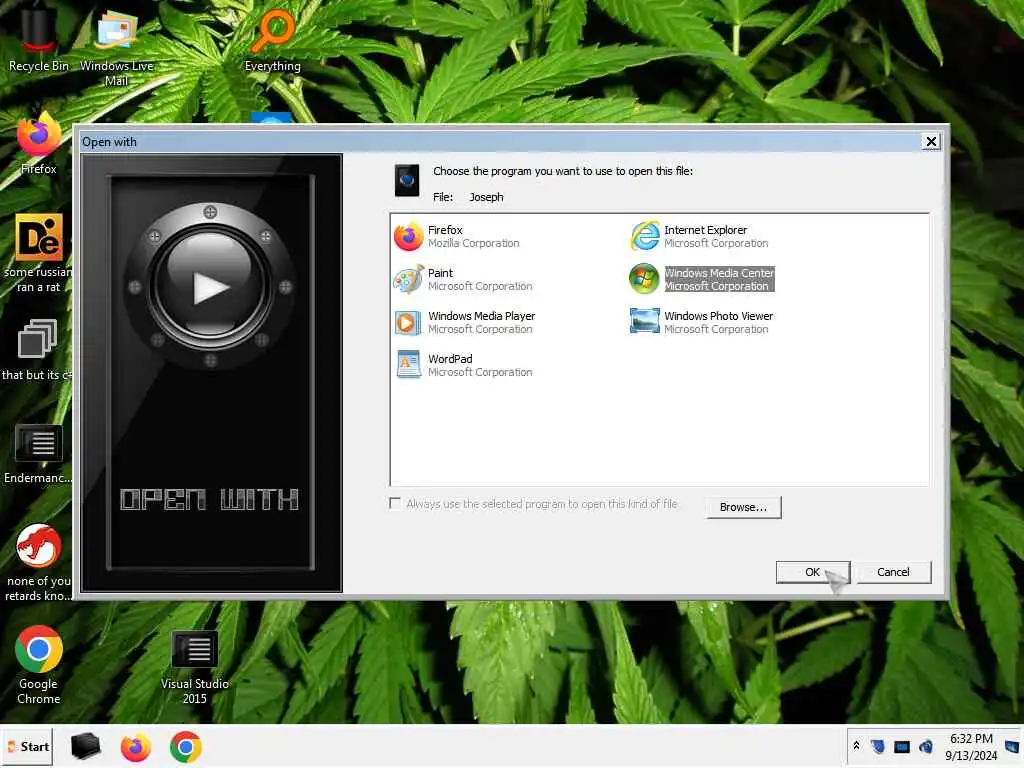Tick Always use the selected program checkbox
The image size is (1024, 768).
pyautogui.click(x=394, y=504)
